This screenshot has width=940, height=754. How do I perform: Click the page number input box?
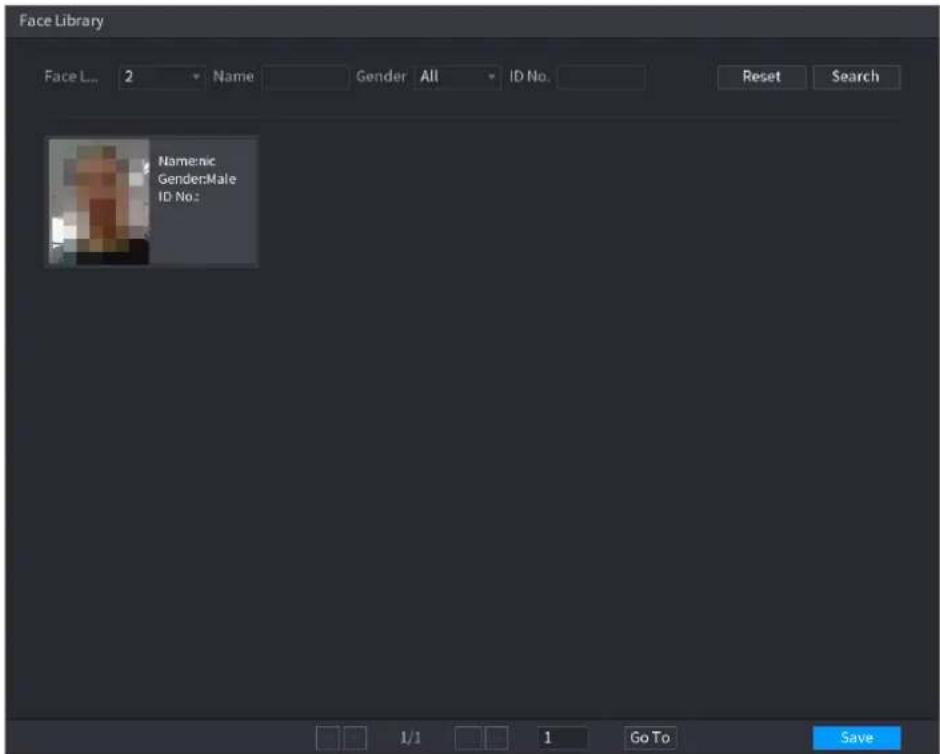point(562,738)
